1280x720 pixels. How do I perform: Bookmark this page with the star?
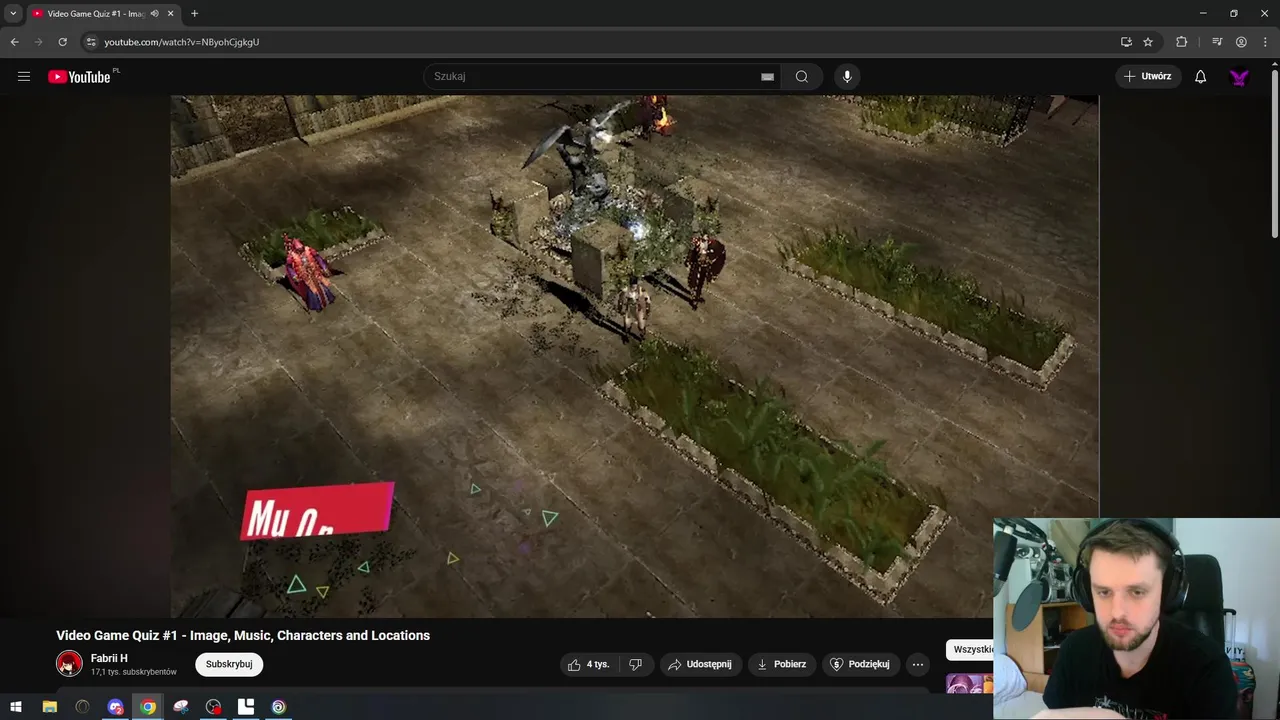1148,42
